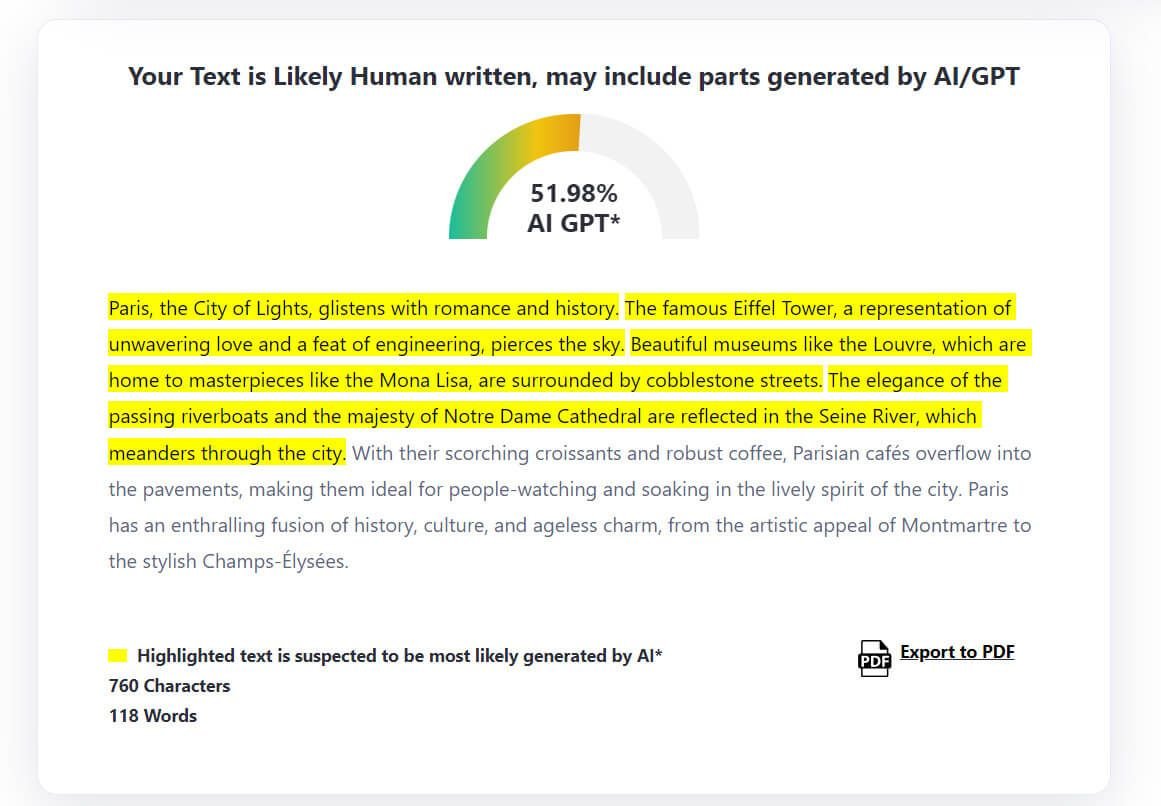The image size is (1161, 806).
Task: Click the gray unfilled gauge section
Action: [660, 180]
